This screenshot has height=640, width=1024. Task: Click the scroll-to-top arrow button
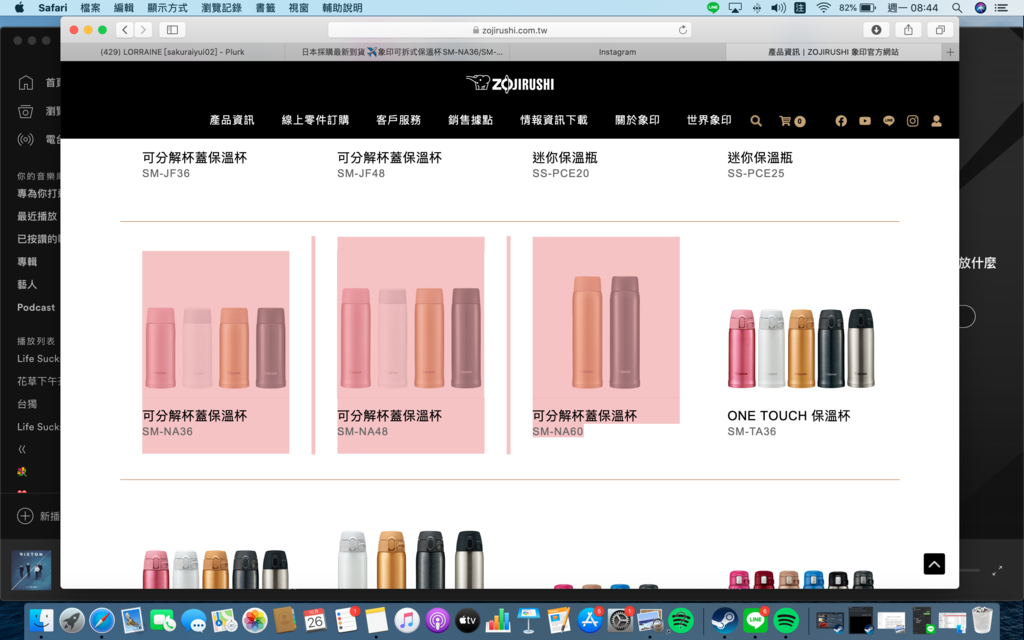point(935,564)
